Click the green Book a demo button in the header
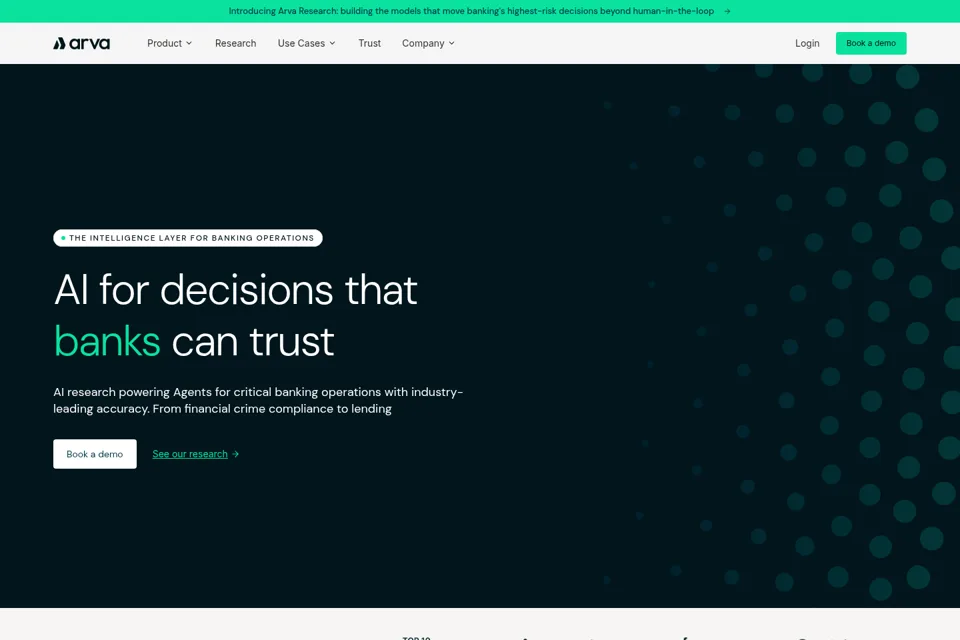 tap(871, 43)
